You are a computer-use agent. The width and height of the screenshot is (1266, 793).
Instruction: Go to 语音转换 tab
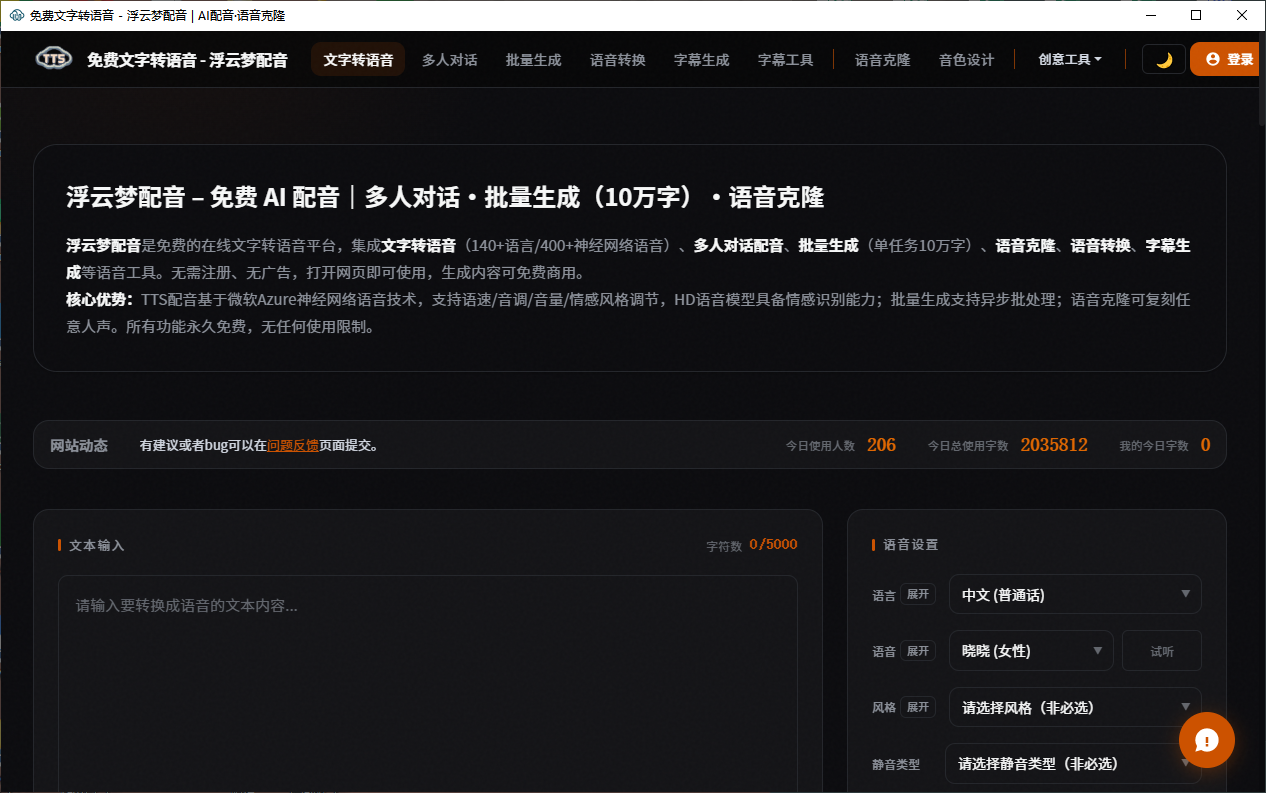(x=618, y=59)
